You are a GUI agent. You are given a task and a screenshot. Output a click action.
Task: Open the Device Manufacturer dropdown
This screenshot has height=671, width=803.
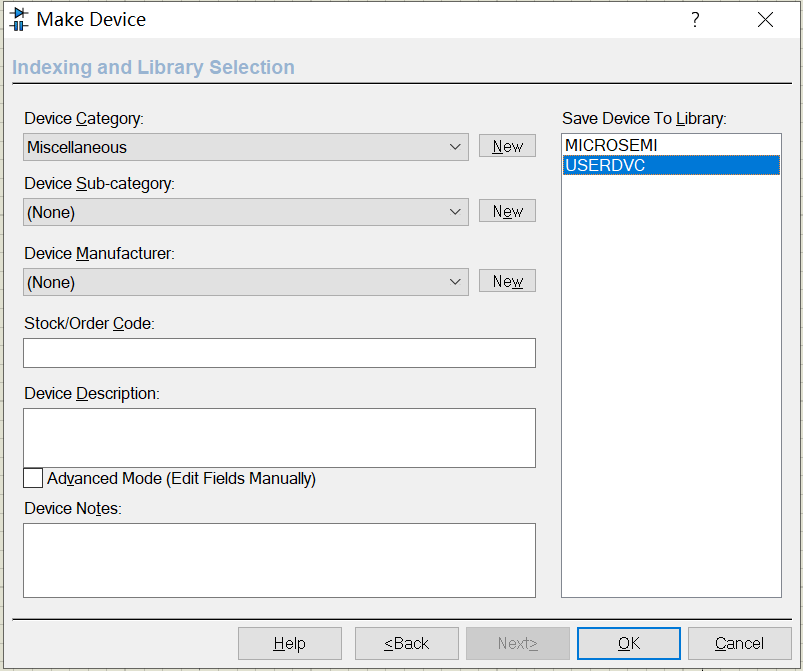pyautogui.click(x=456, y=282)
